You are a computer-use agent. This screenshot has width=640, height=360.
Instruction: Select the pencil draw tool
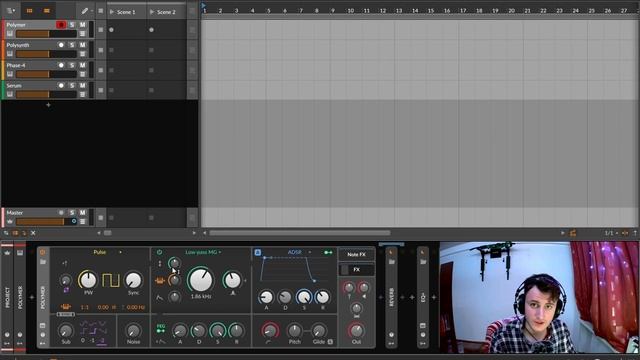pos(84,11)
